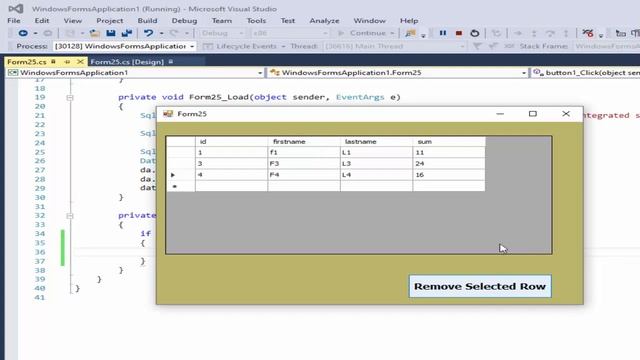Close the Form25.cs tab
The height and width of the screenshot is (360, 640).
click(x=80, y=62)
